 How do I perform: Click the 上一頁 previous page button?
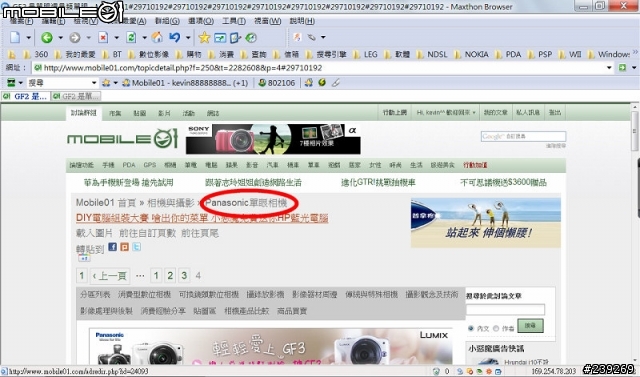(x=110, y=276)
